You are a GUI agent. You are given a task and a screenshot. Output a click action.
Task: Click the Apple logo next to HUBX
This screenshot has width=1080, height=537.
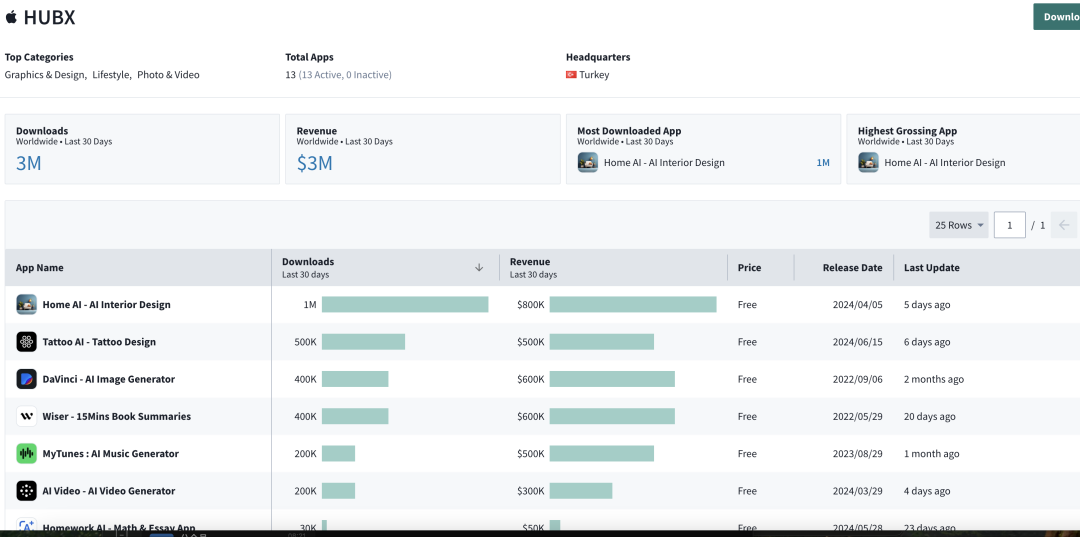pos(11,17)
